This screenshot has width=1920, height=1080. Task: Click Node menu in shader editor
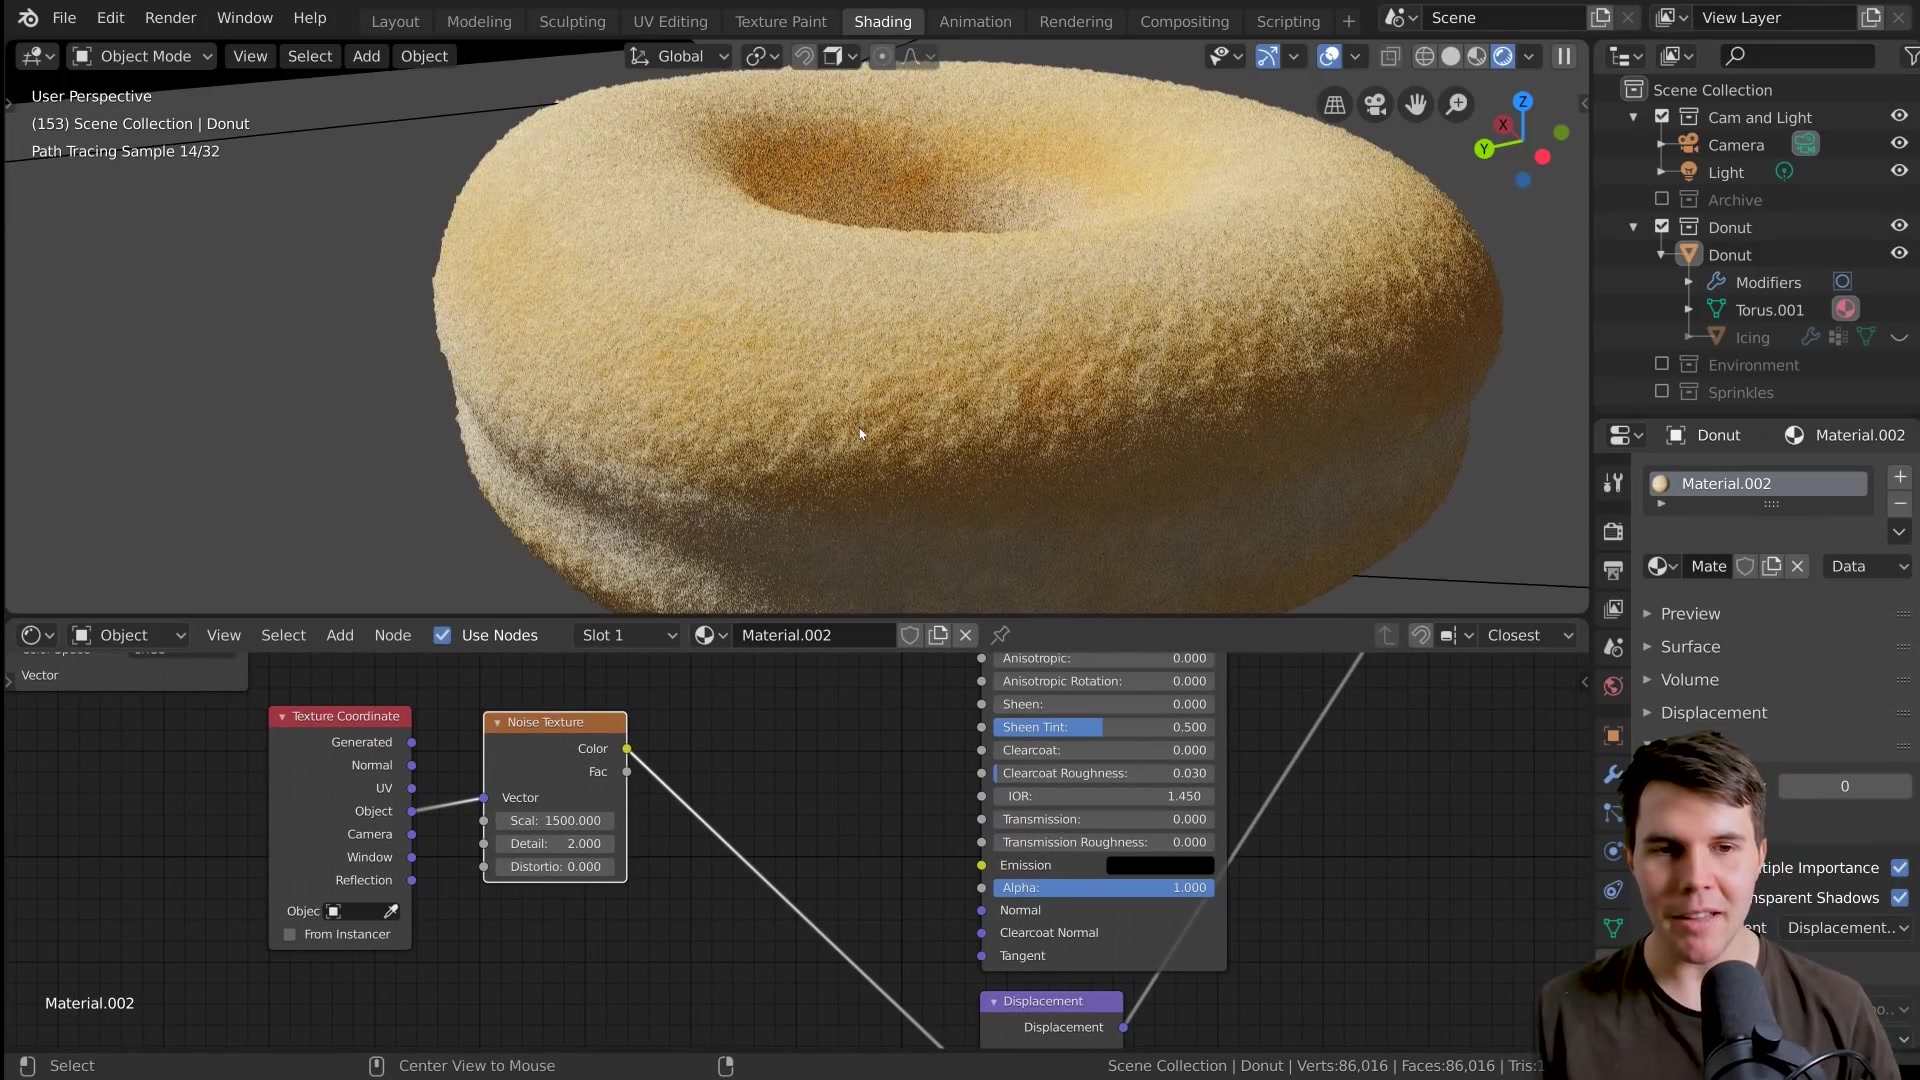(393, 634)
